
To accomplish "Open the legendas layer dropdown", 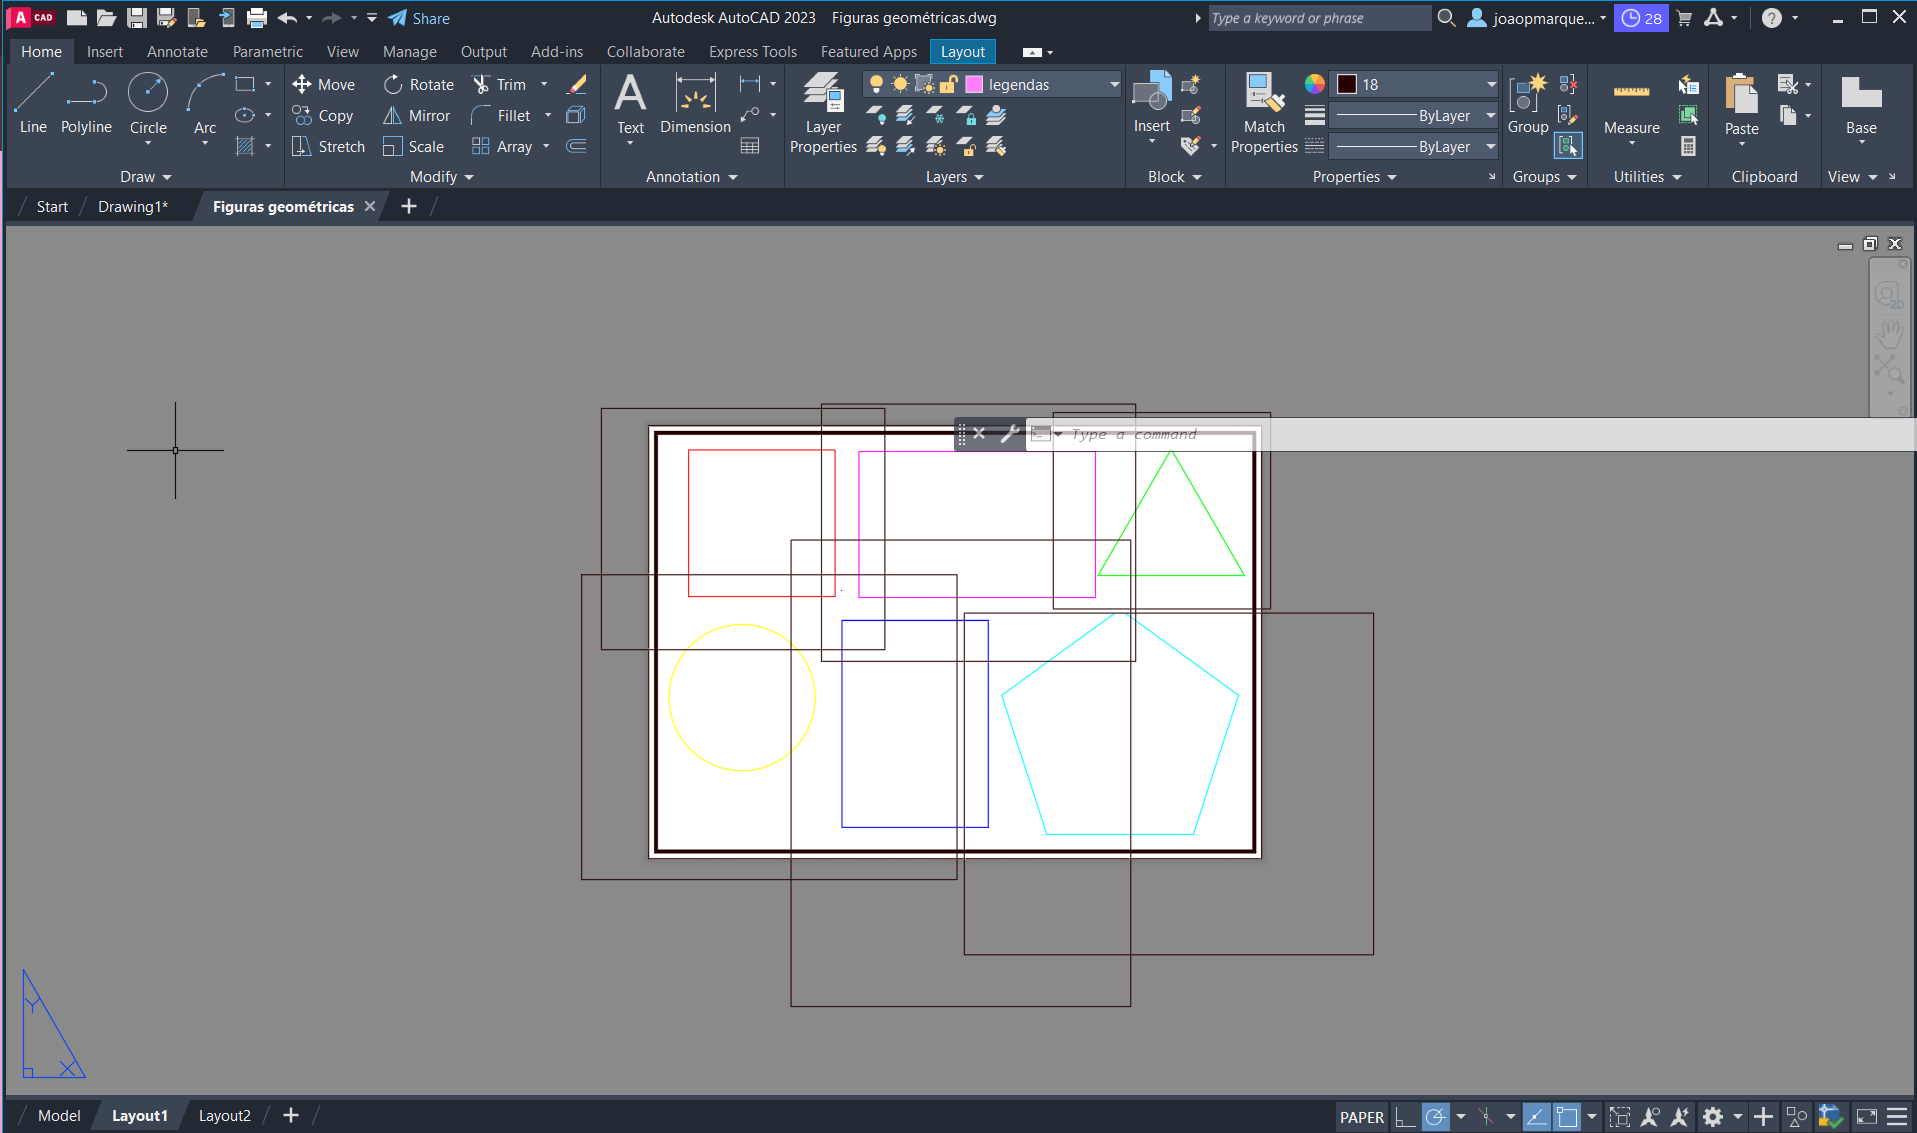I will click(1114, 85).
